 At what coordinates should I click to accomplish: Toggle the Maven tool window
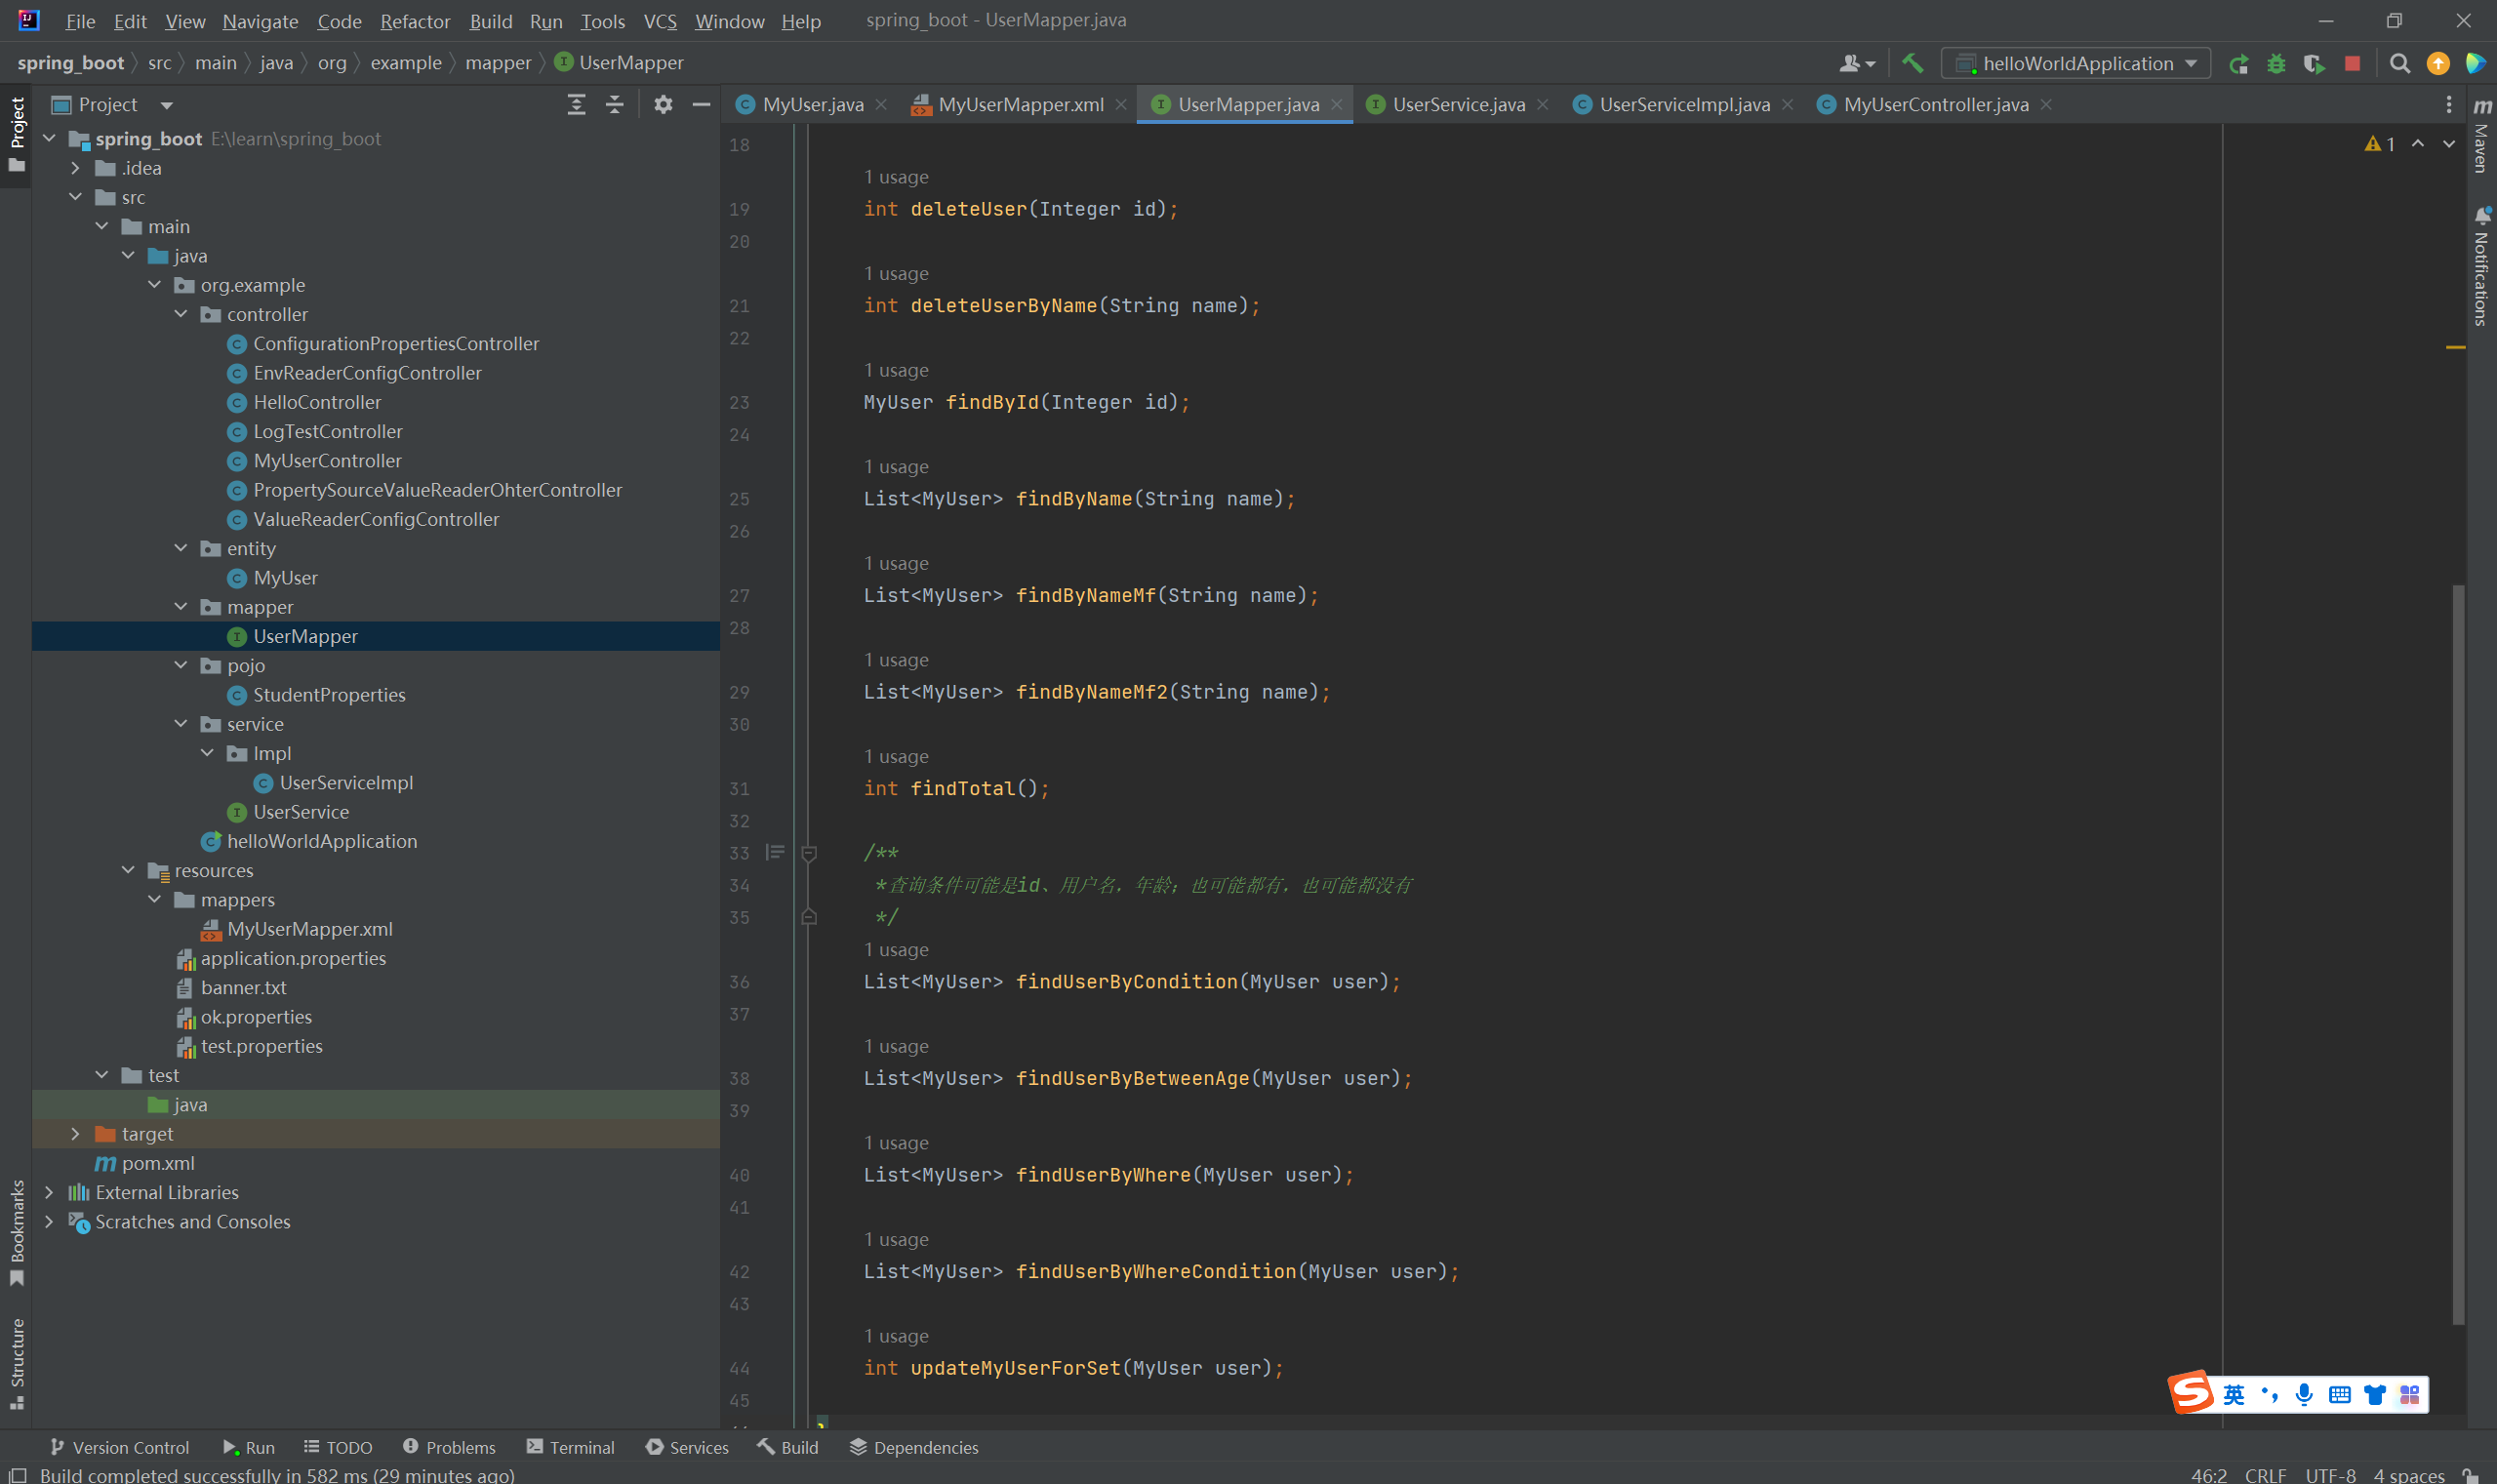click(x=2481, y=138)
